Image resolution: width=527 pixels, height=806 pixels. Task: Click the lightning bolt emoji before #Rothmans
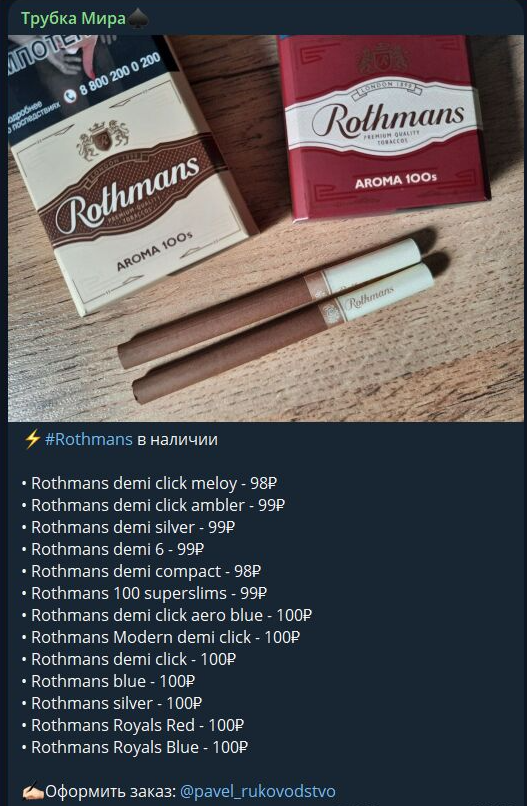(x=32, y=440)
